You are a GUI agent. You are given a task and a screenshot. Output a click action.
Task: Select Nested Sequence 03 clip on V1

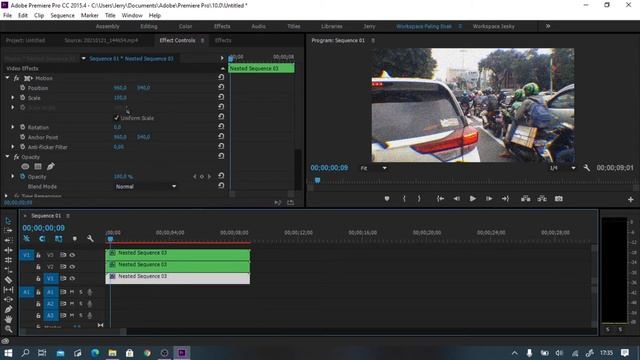coord(178,278)
